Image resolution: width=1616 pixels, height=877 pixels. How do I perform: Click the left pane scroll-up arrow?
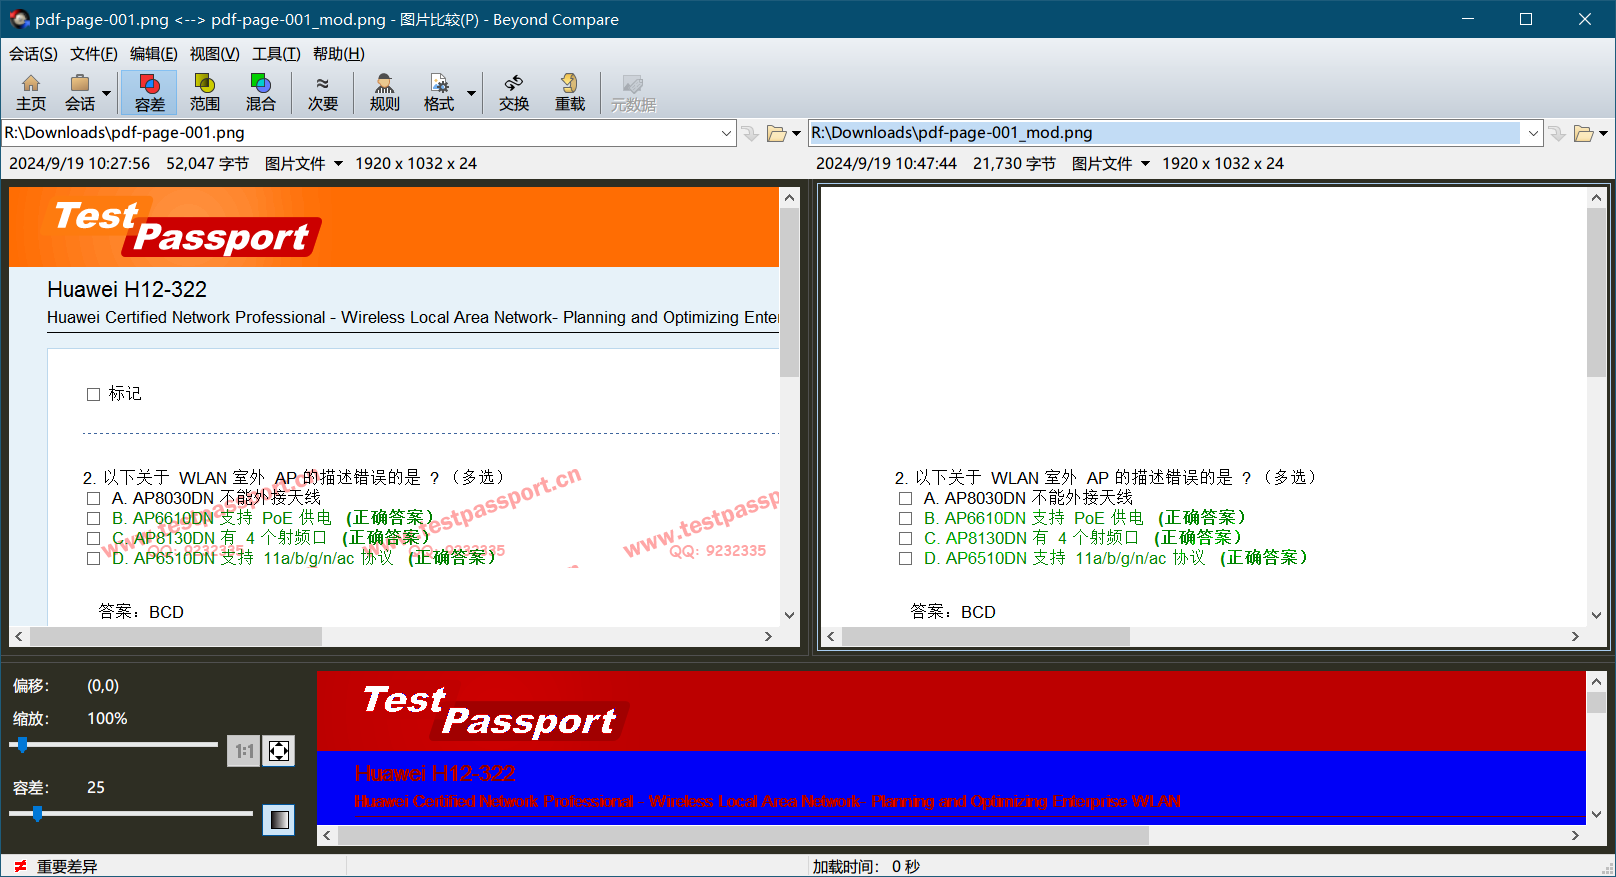click(x=789, y=198)
